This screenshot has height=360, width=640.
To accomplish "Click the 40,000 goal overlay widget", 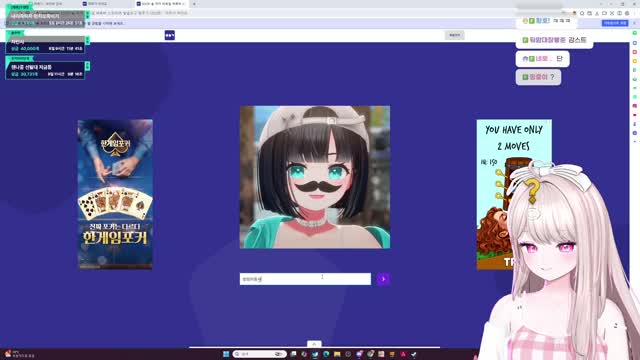I will [45, 45].
